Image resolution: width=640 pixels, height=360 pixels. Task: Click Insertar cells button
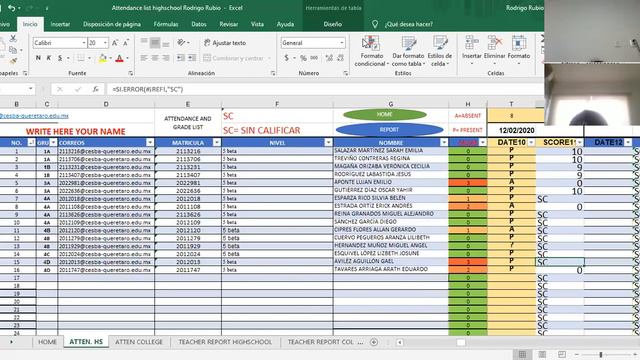pos(472,50)
